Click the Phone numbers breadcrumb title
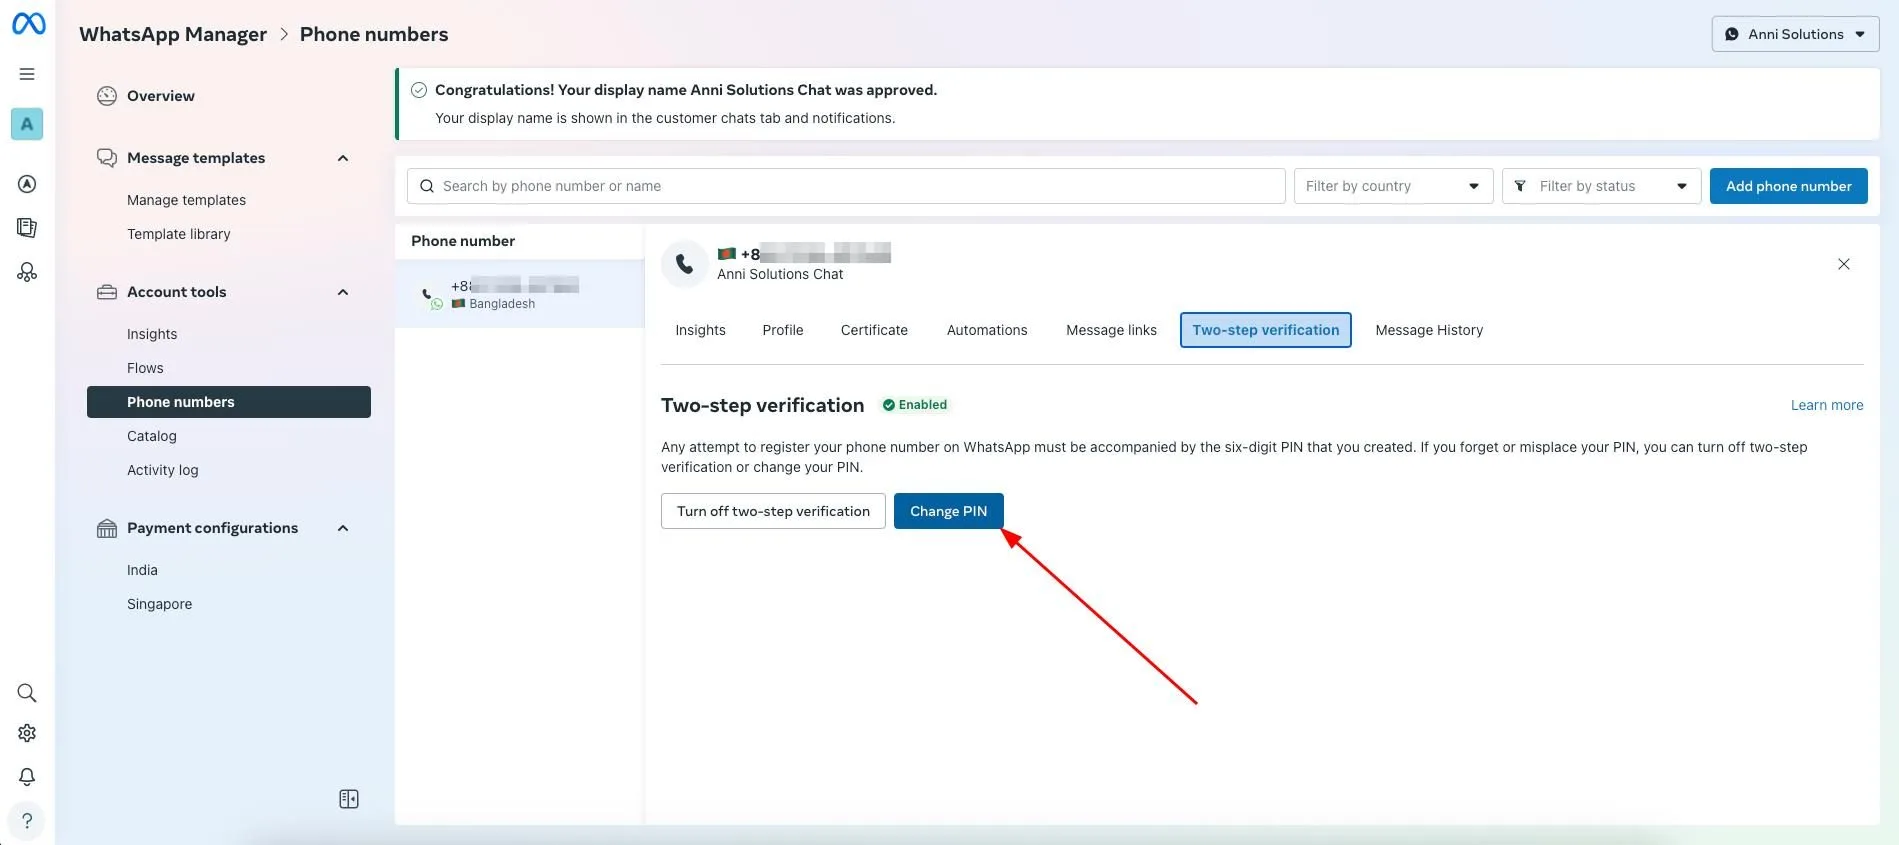Image resolution: width=1899 pixels, height=845 pixels. click(x=374, y=34)
